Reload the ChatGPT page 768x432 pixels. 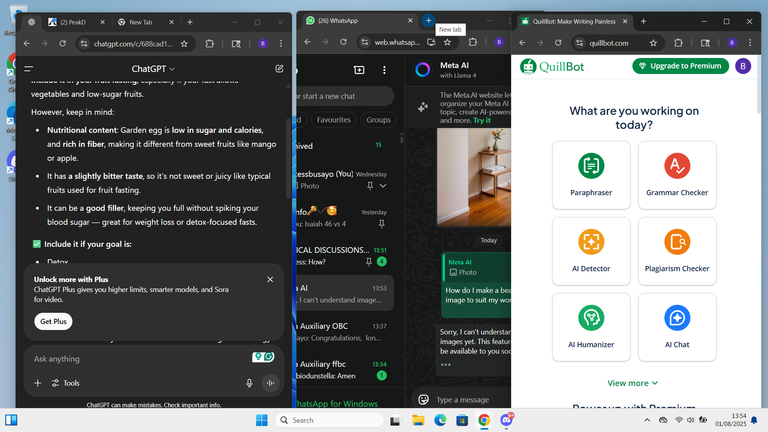(63, 44)
